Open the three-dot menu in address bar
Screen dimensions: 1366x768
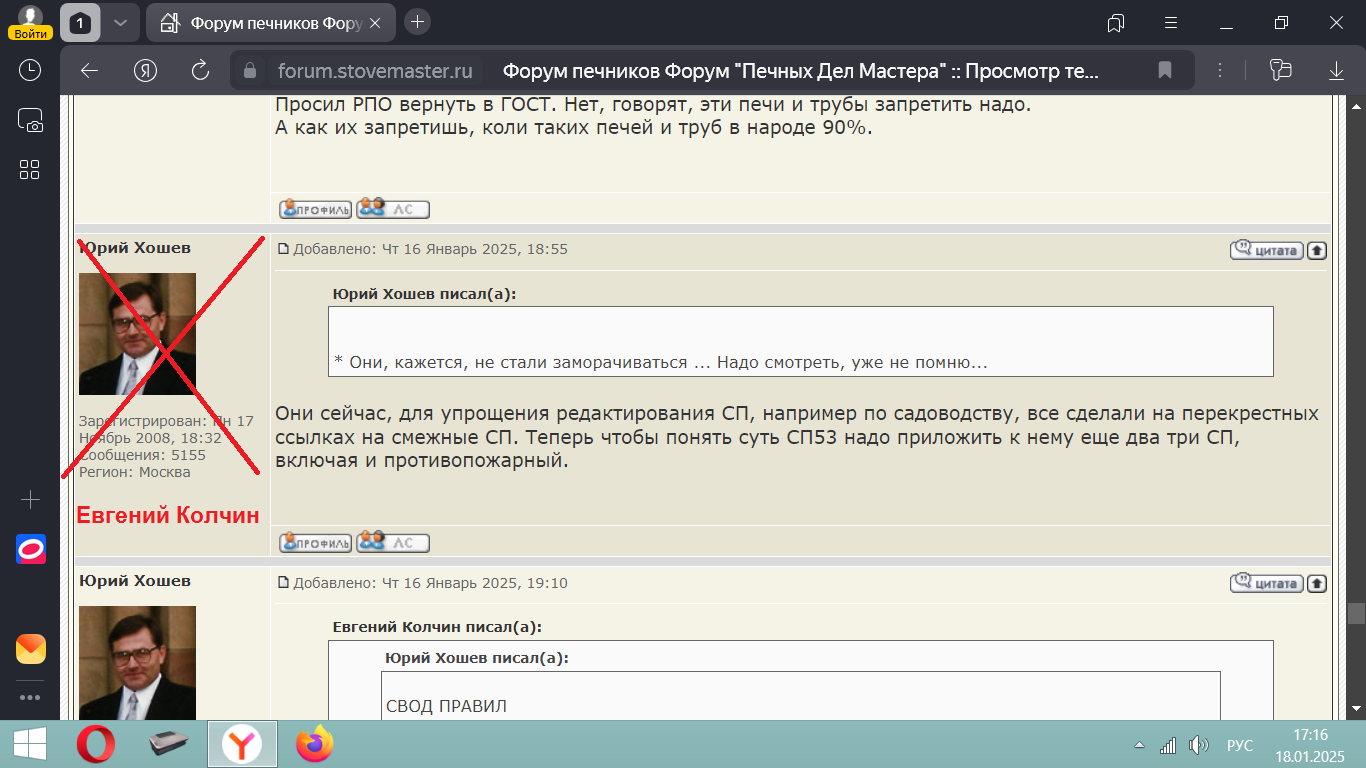pos(1220,70)
